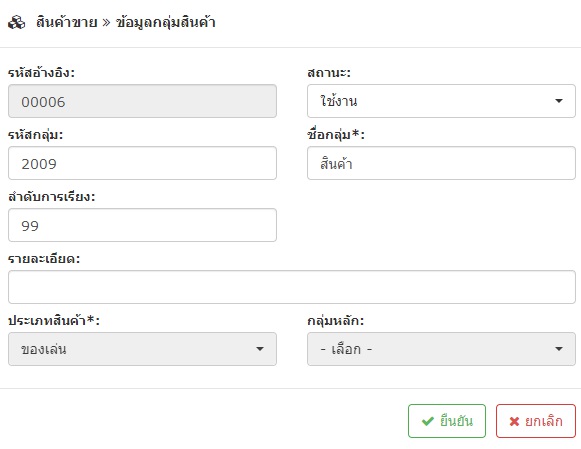
Task: Expand the กลุ่มหลัก '- เลือก -' dropdown
Action: (x=441, y=349)
